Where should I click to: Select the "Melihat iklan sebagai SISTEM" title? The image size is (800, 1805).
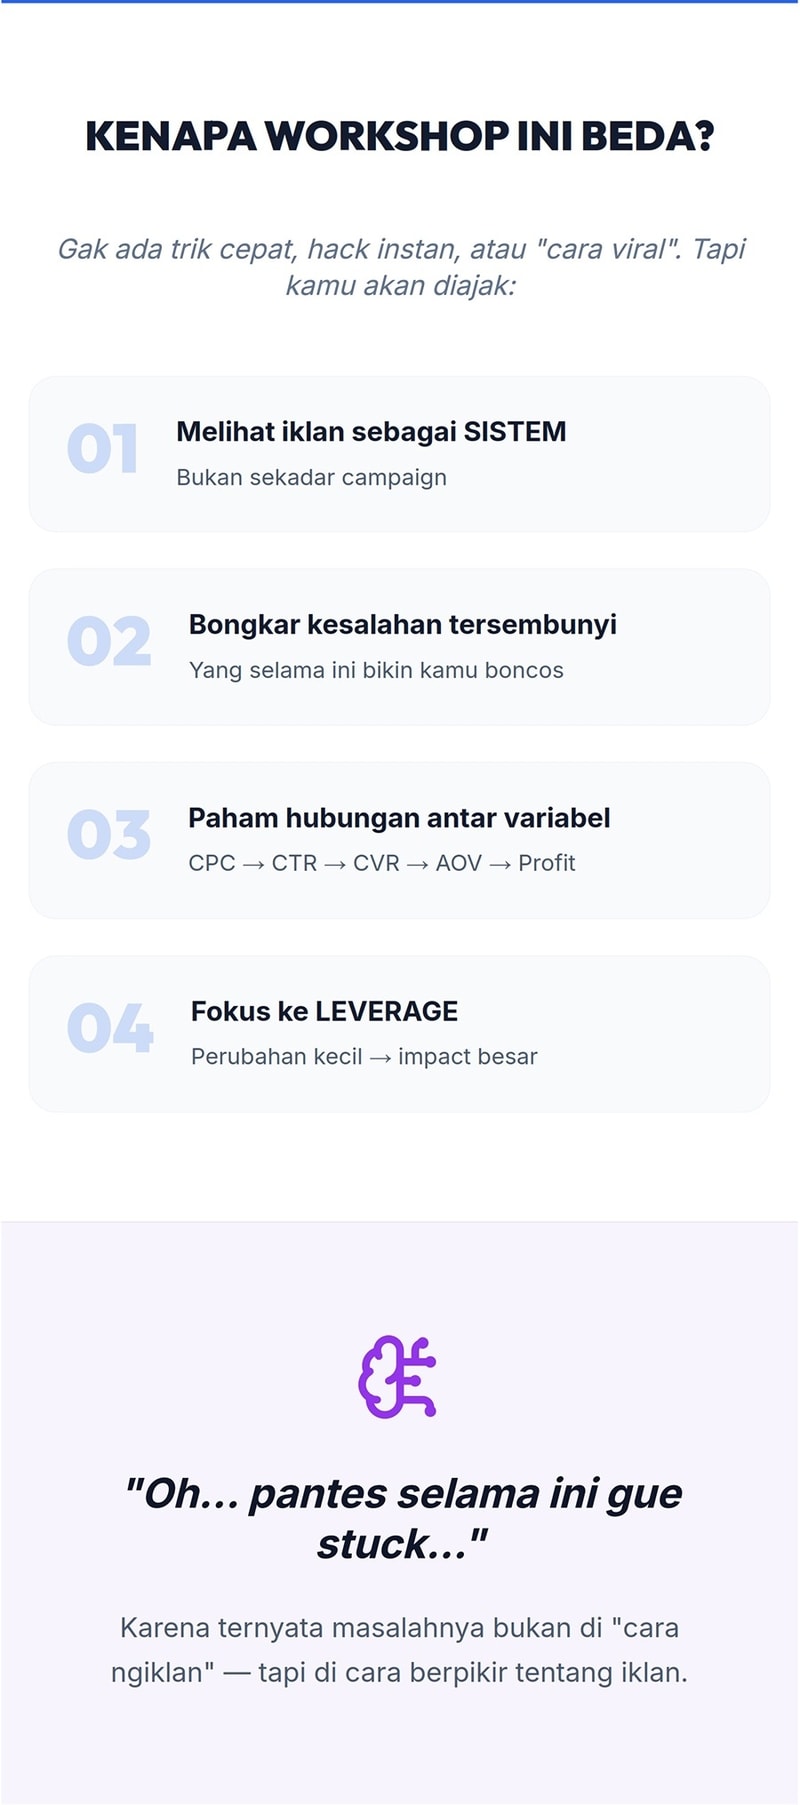click(x=371, y=432)
